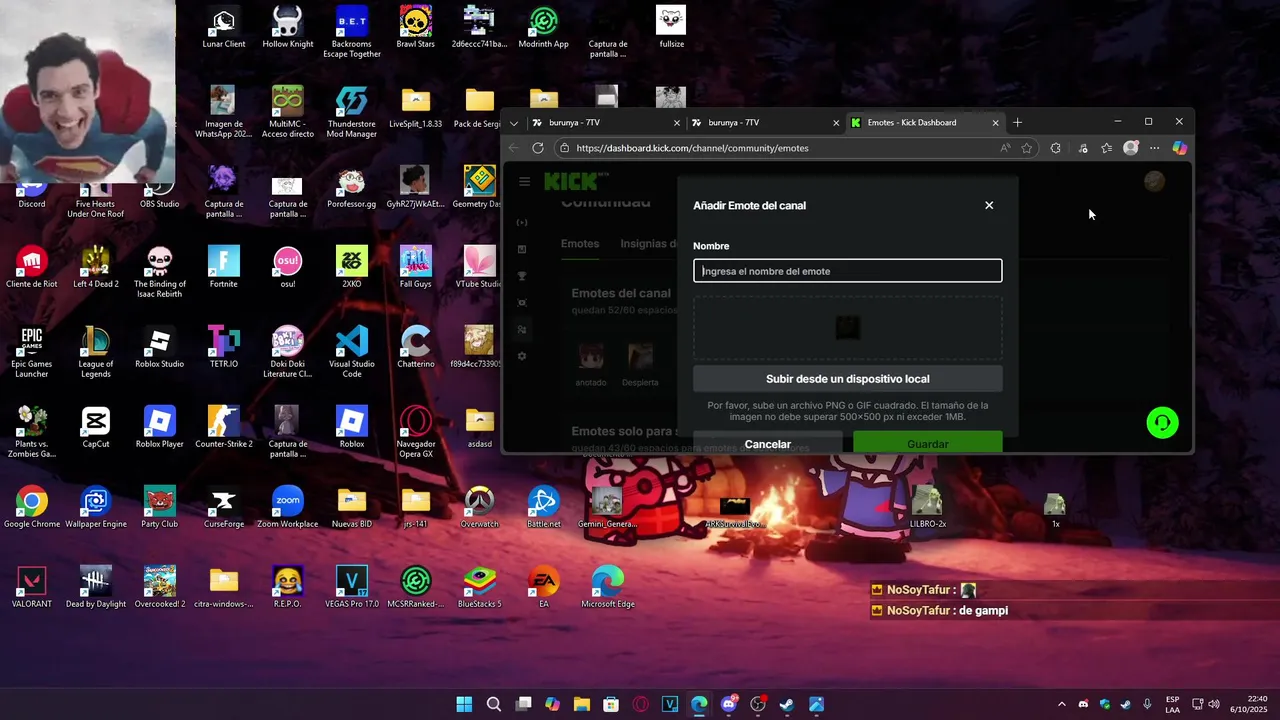Select Epic Games Launcher desktop icon
The height and width of the screenshot is (720, 1280).
pyautogui.click(x=32, y=352)
